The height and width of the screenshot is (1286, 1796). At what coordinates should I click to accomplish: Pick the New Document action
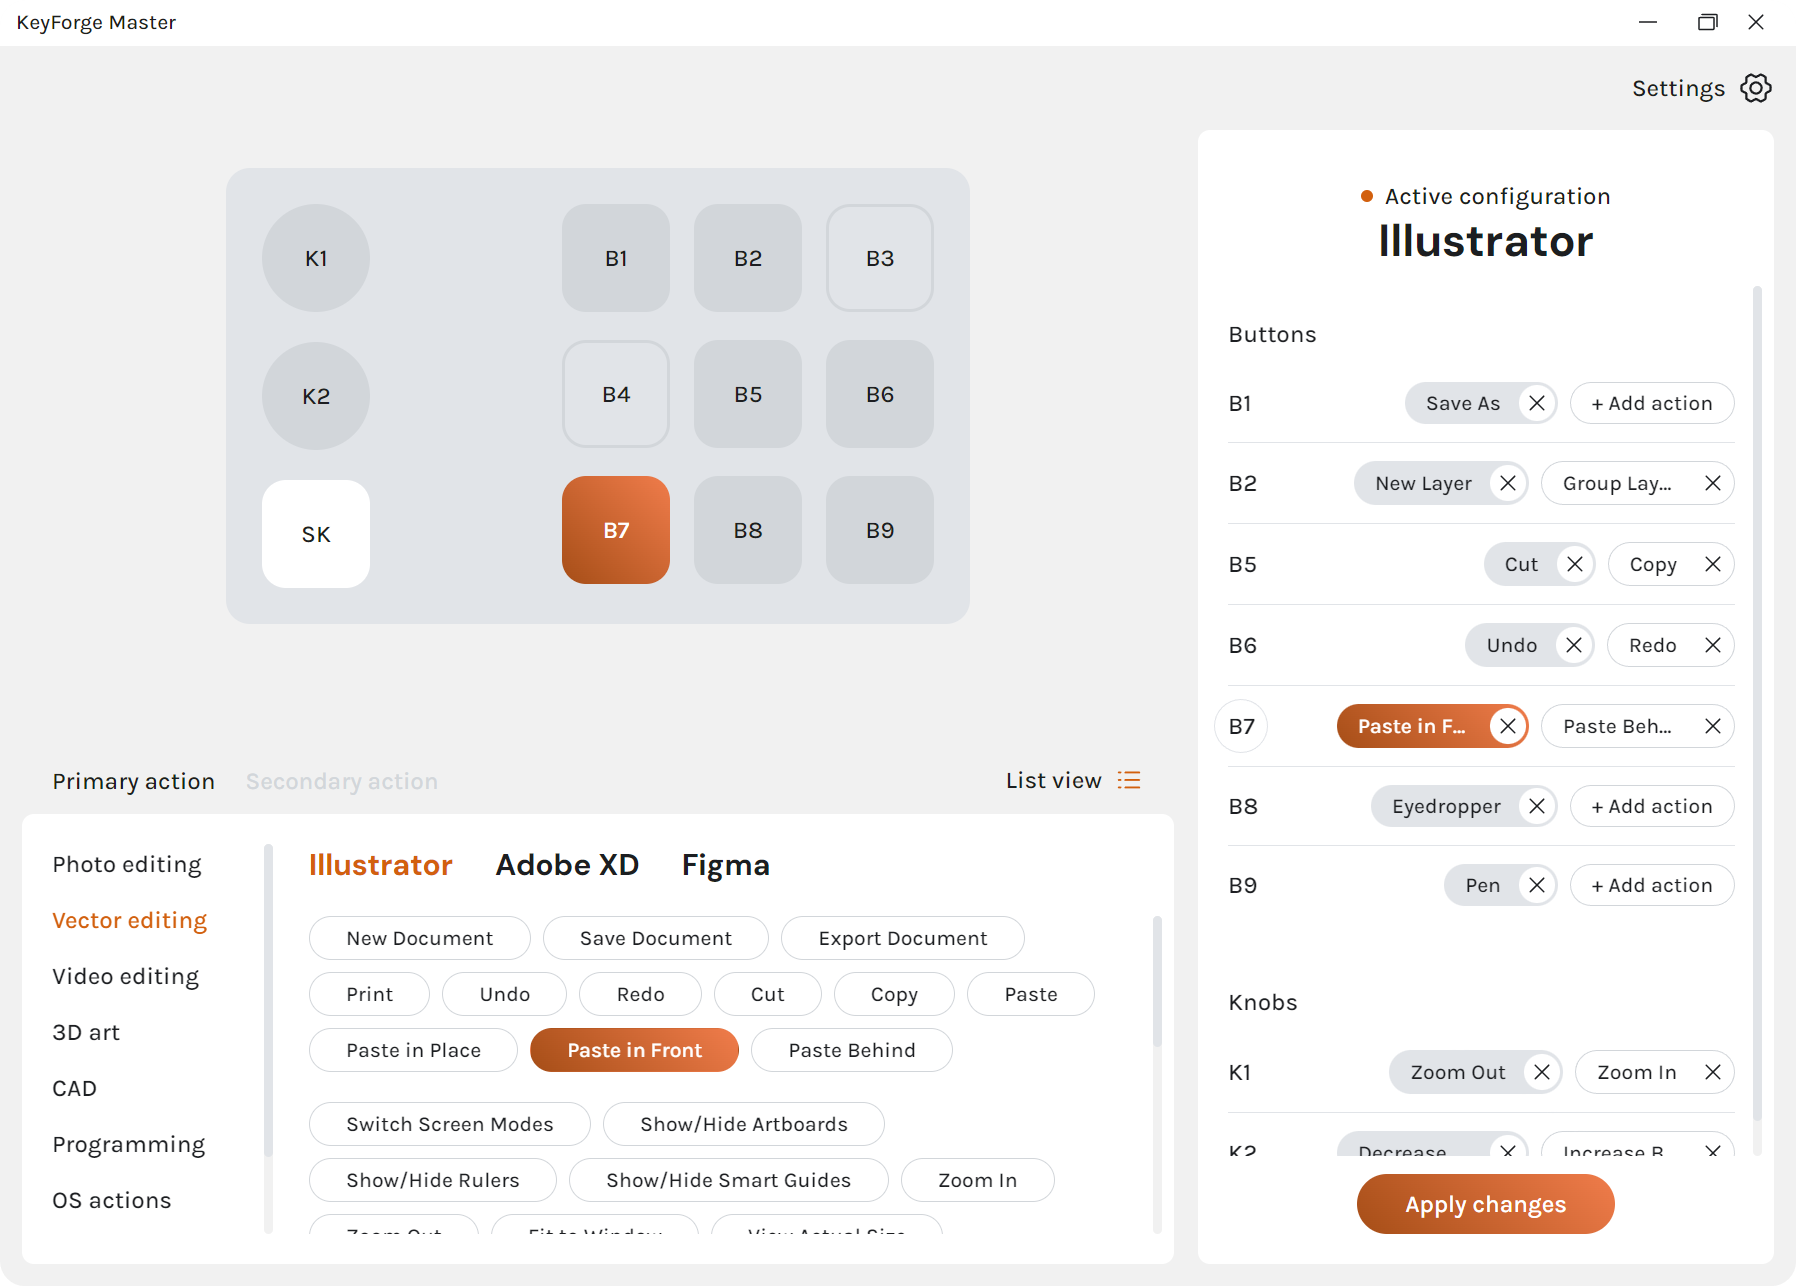420,938
